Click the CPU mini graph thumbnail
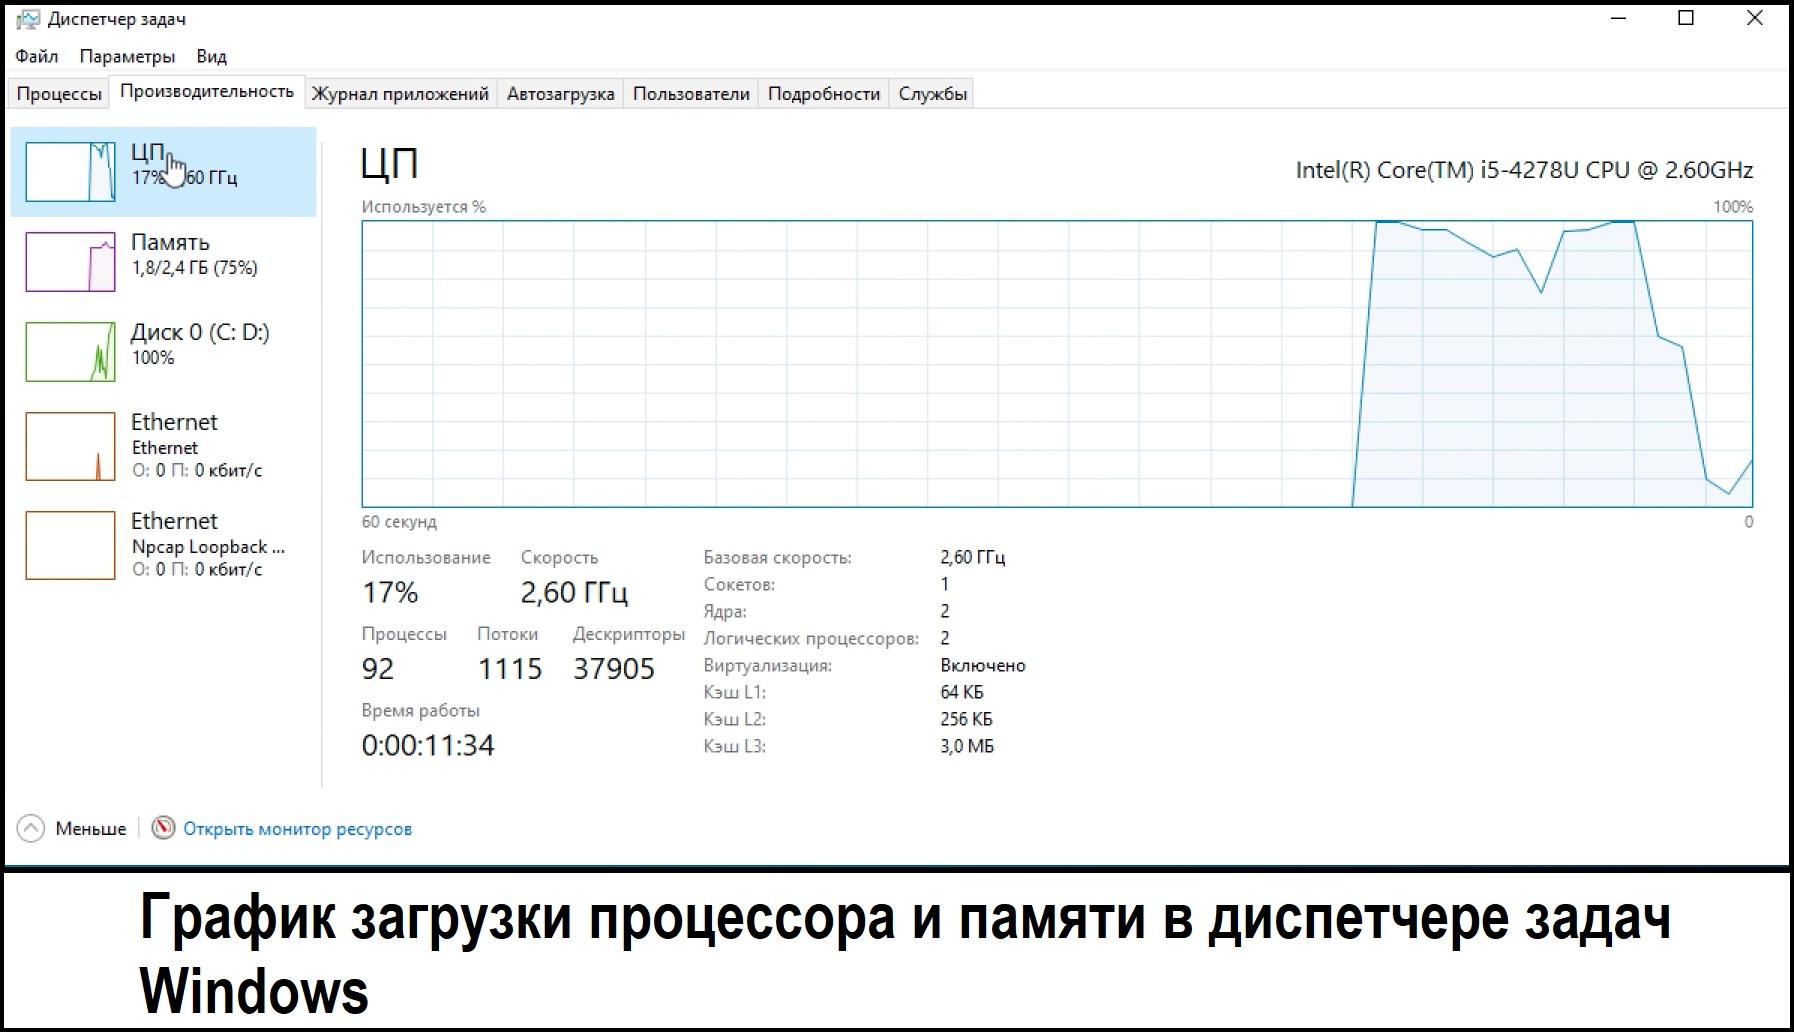1794x1032 pixels. click(70, 172)
